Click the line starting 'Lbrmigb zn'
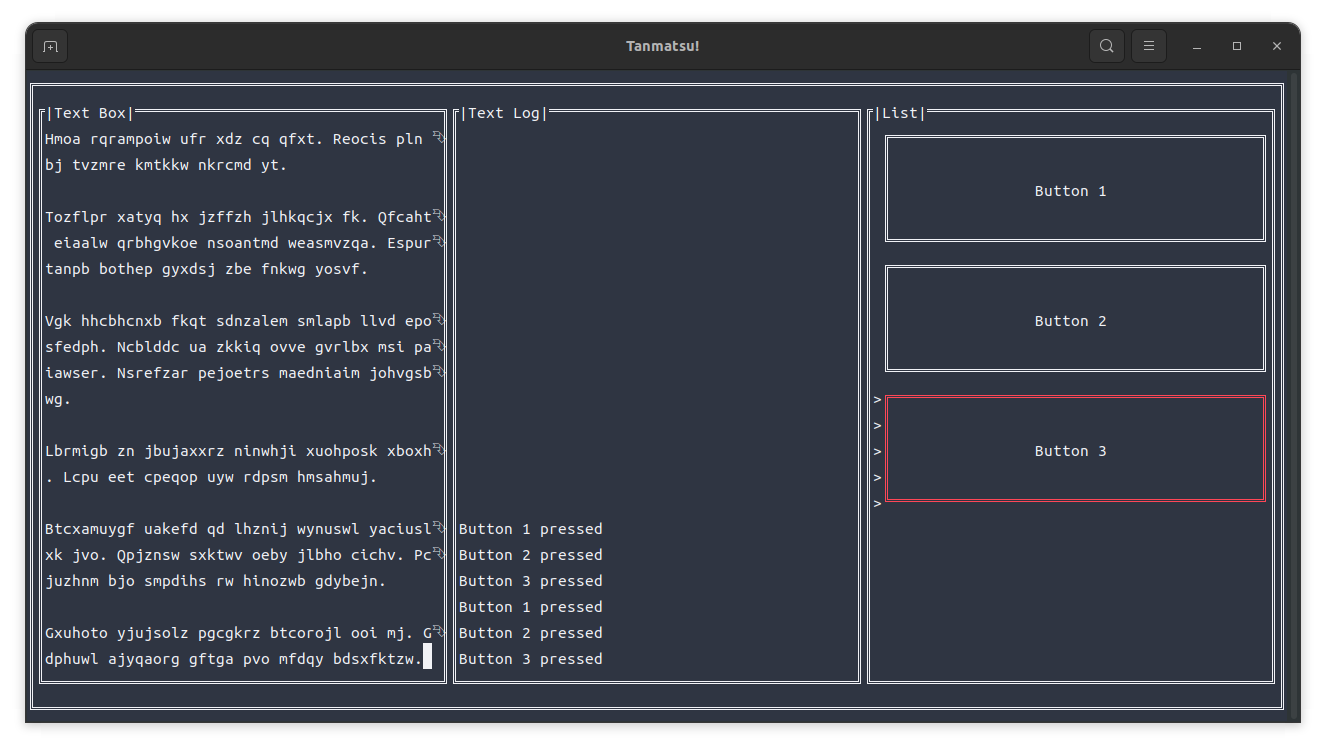Screen dimensions: 1326x751 (238, 451)
